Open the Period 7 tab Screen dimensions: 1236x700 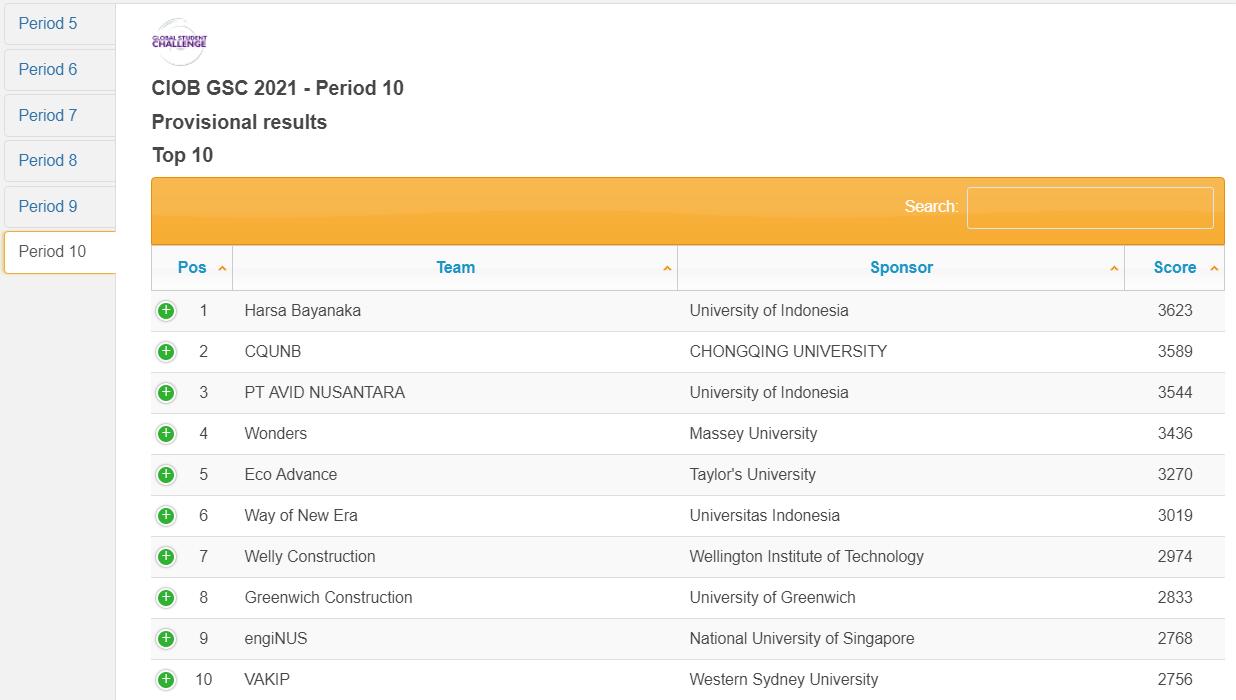[x=60, y=116]
